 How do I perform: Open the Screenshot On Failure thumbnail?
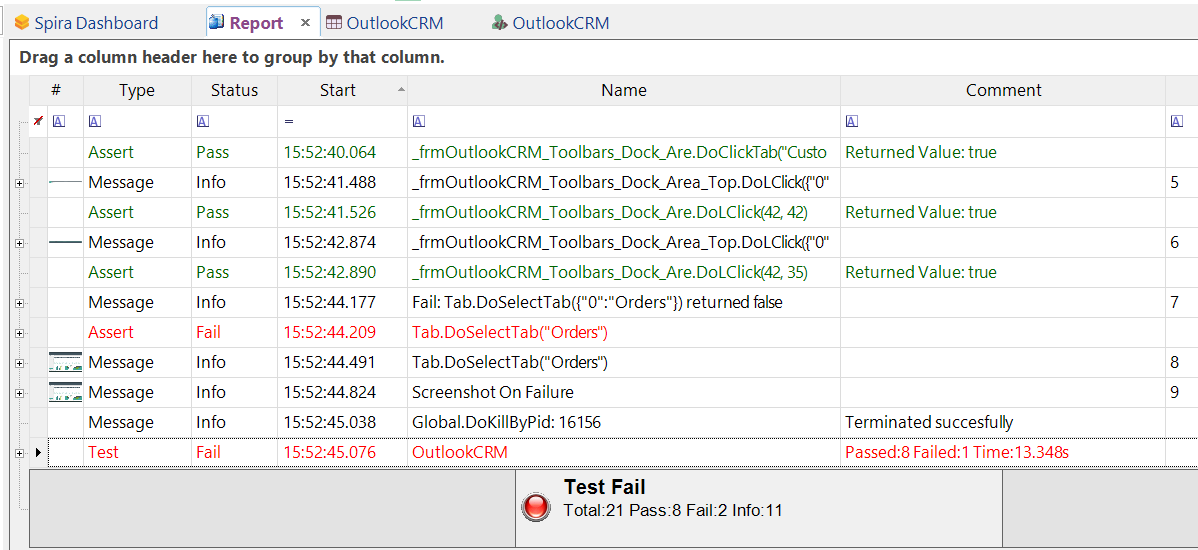(x=66, y=392)
